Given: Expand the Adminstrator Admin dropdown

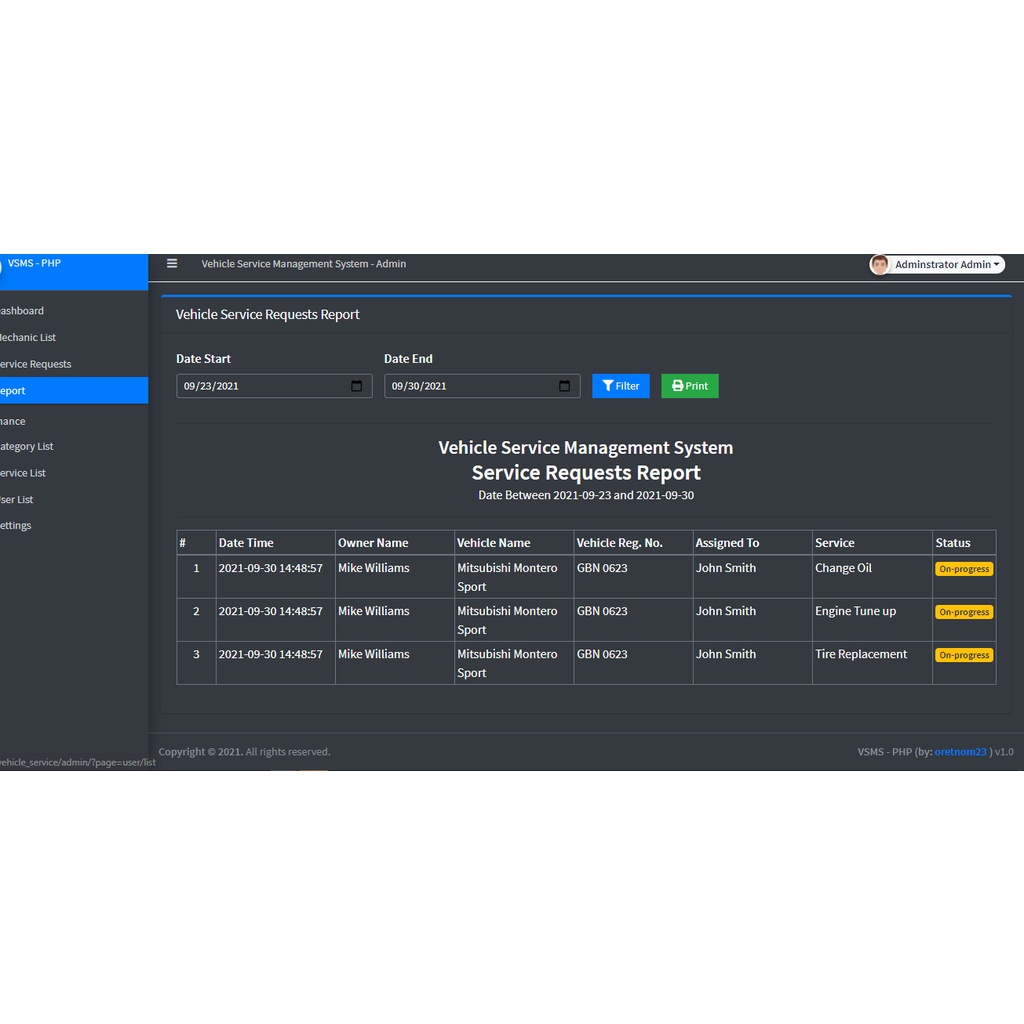Looking at the screenshot, I should pos(946,265).
